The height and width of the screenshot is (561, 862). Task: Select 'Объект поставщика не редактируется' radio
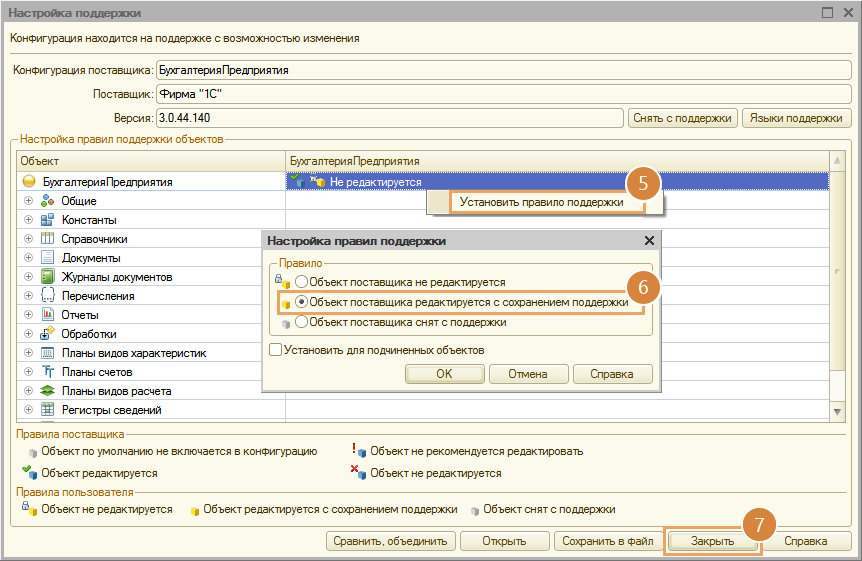tap(302, 283)
